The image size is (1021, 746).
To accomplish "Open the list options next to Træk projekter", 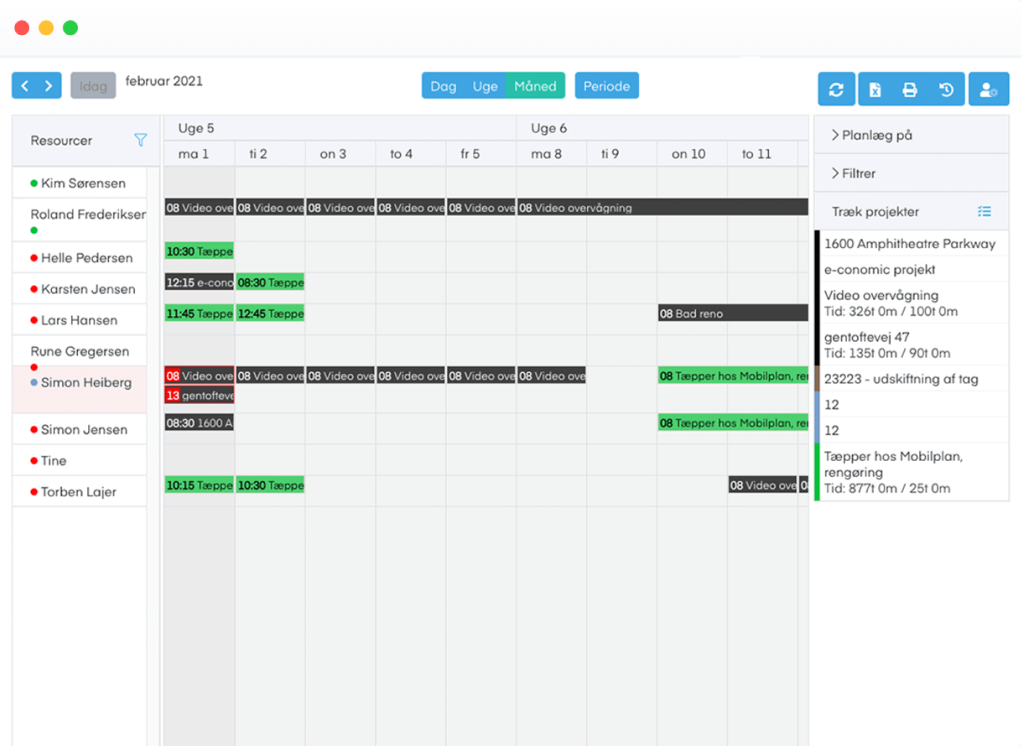I will point(984,211).
